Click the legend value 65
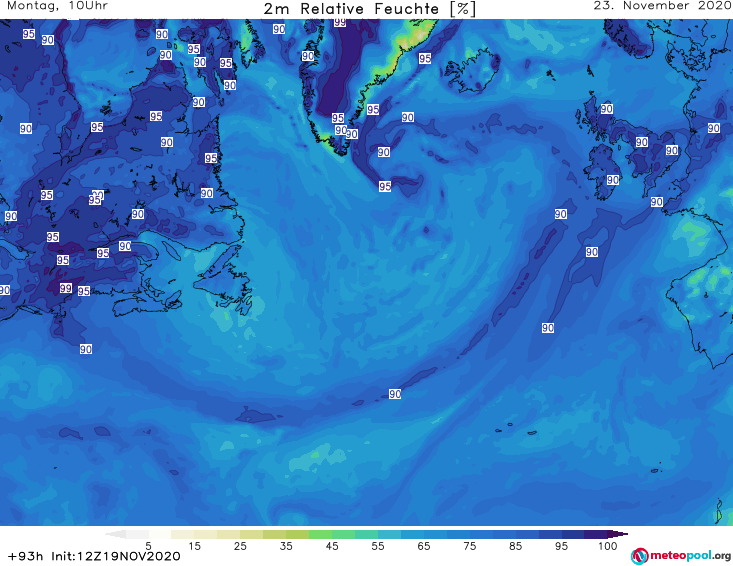 click(x=424, y=546)
